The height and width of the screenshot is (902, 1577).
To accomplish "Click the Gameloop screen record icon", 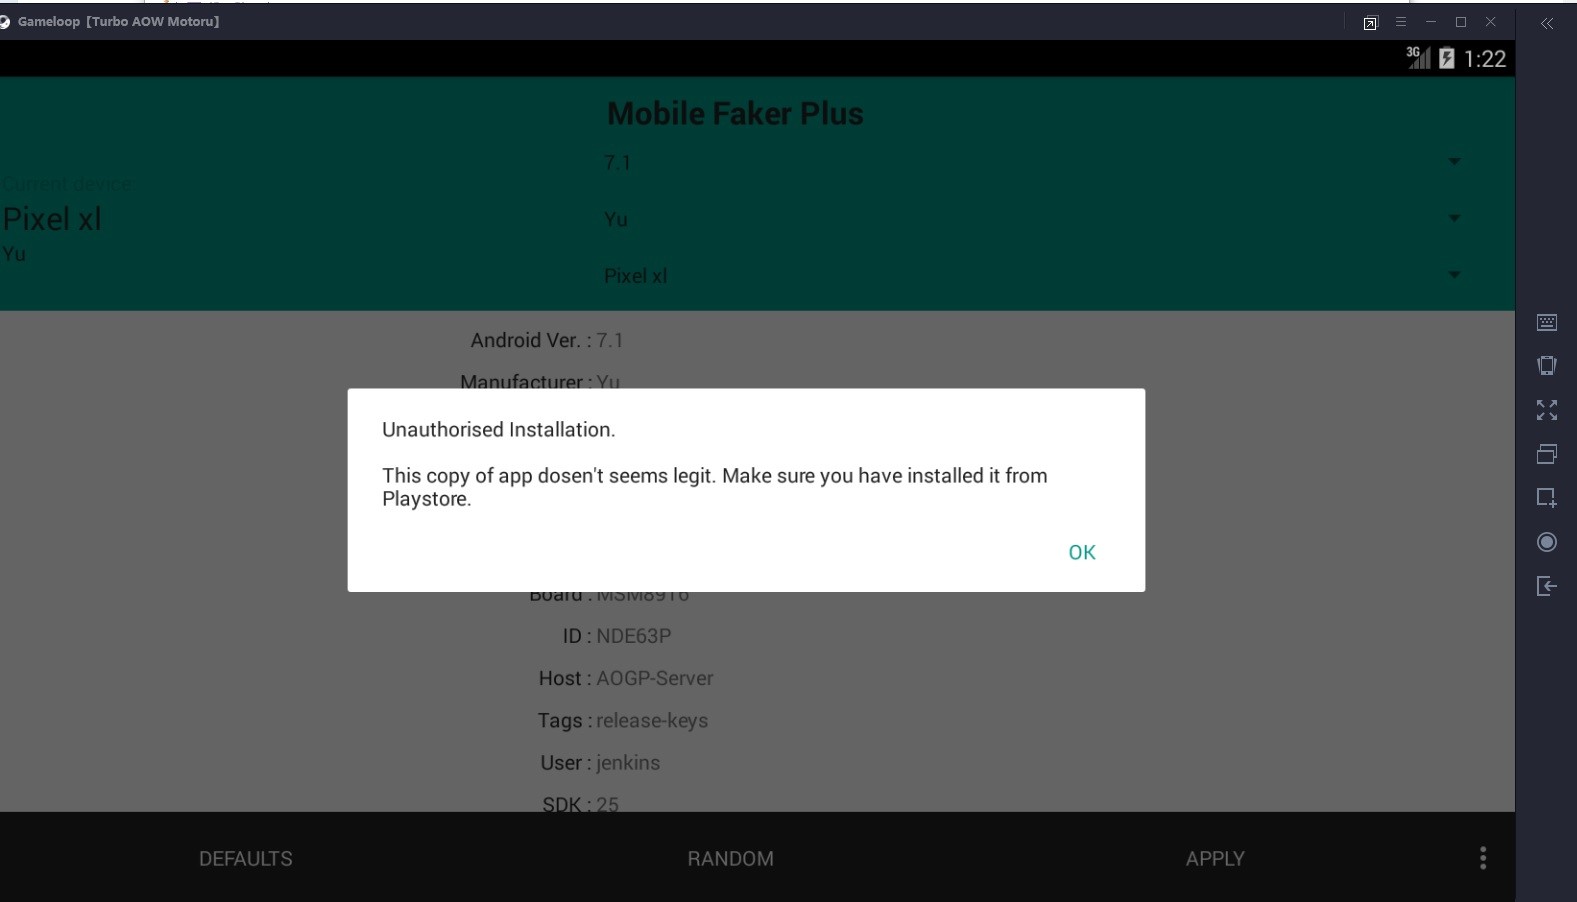I will [x=1547, y=542].
